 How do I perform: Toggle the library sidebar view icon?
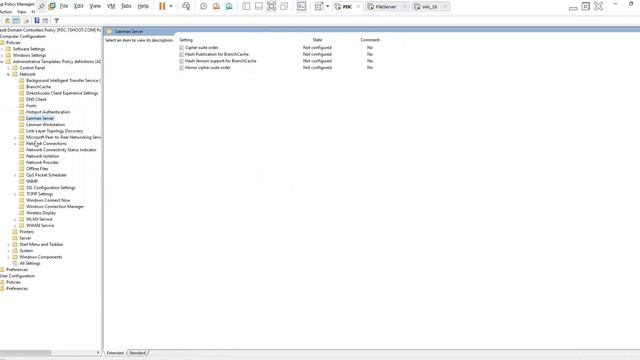pyautogui.click(x=246, y=6)
